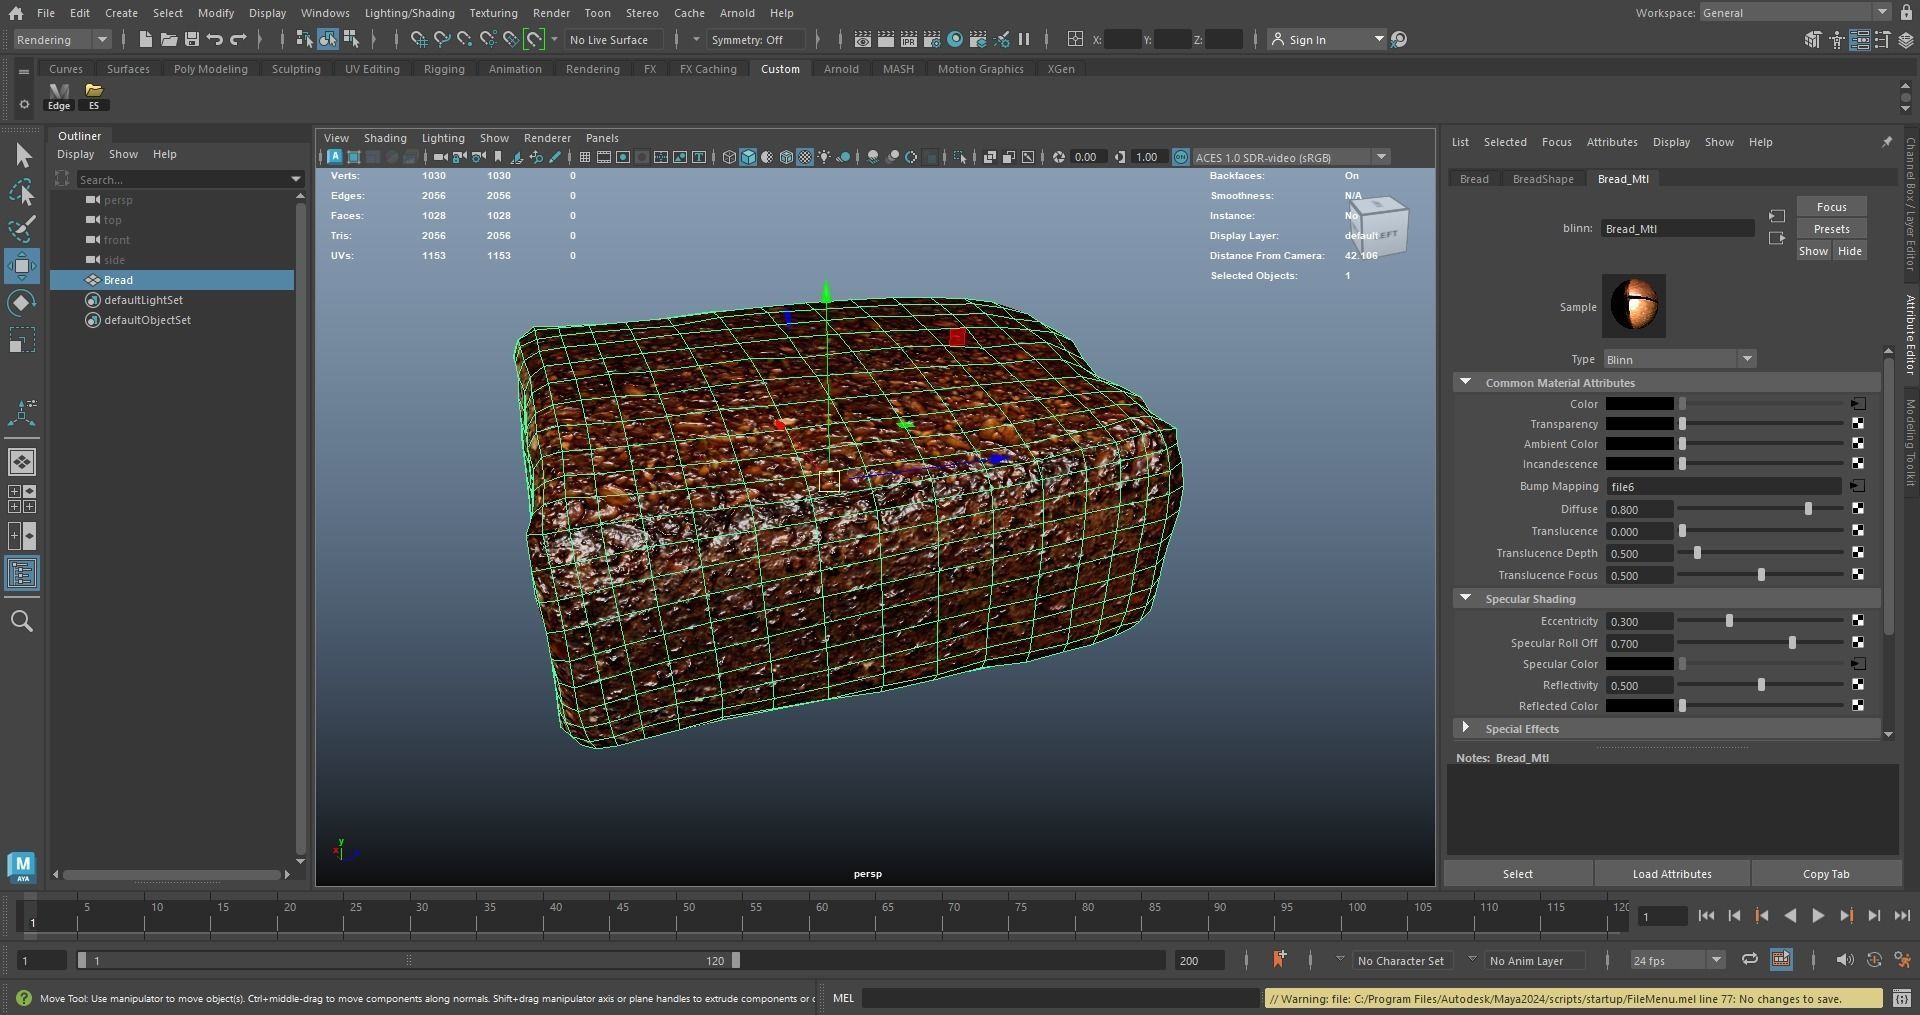The height and width of the screenshot is (1015, 1920).
Task: Expand the Special Effects section
Action: point(1465,728)
